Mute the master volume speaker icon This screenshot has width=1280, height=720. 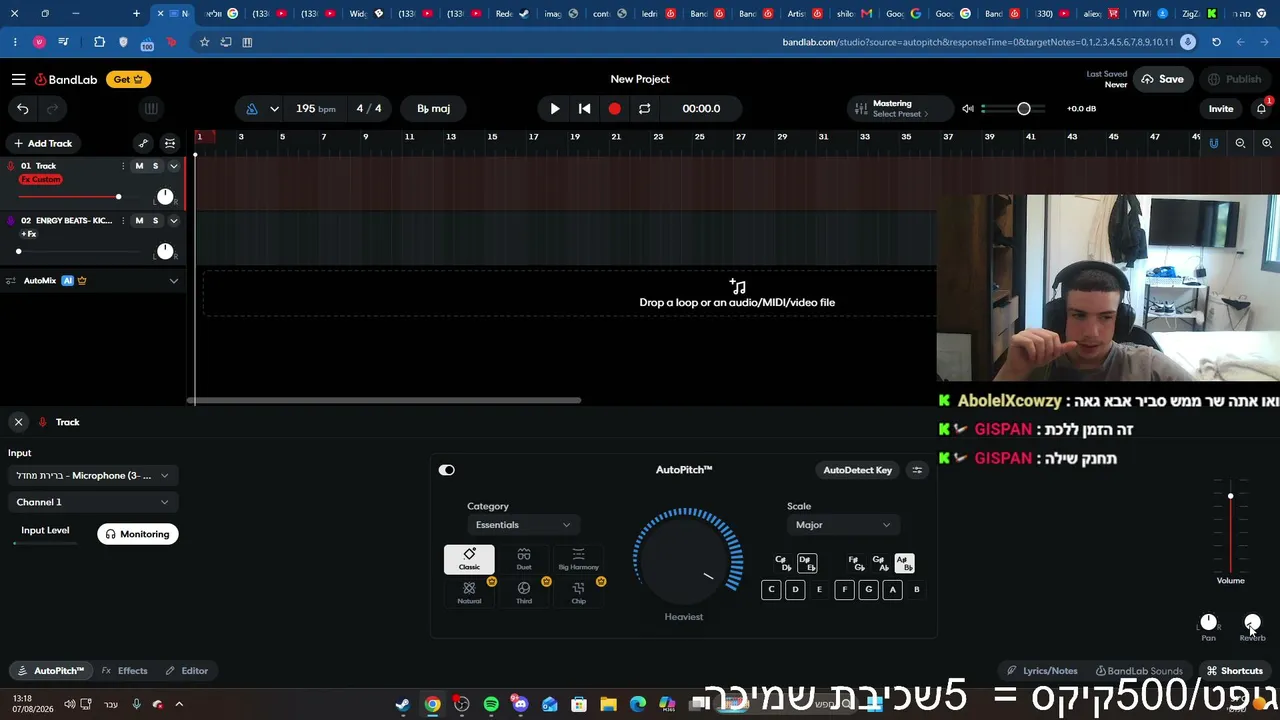pos(968,109)
